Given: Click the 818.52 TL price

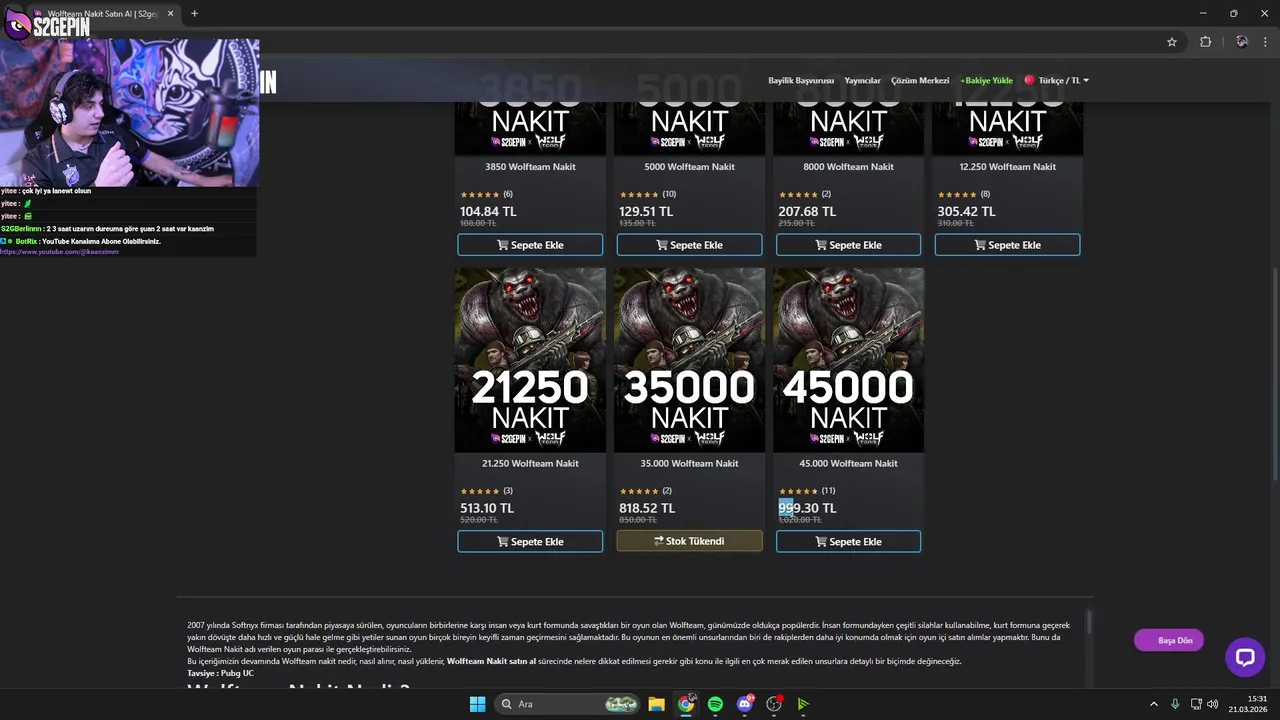Looking at the screenshot, I should [647, 508].
